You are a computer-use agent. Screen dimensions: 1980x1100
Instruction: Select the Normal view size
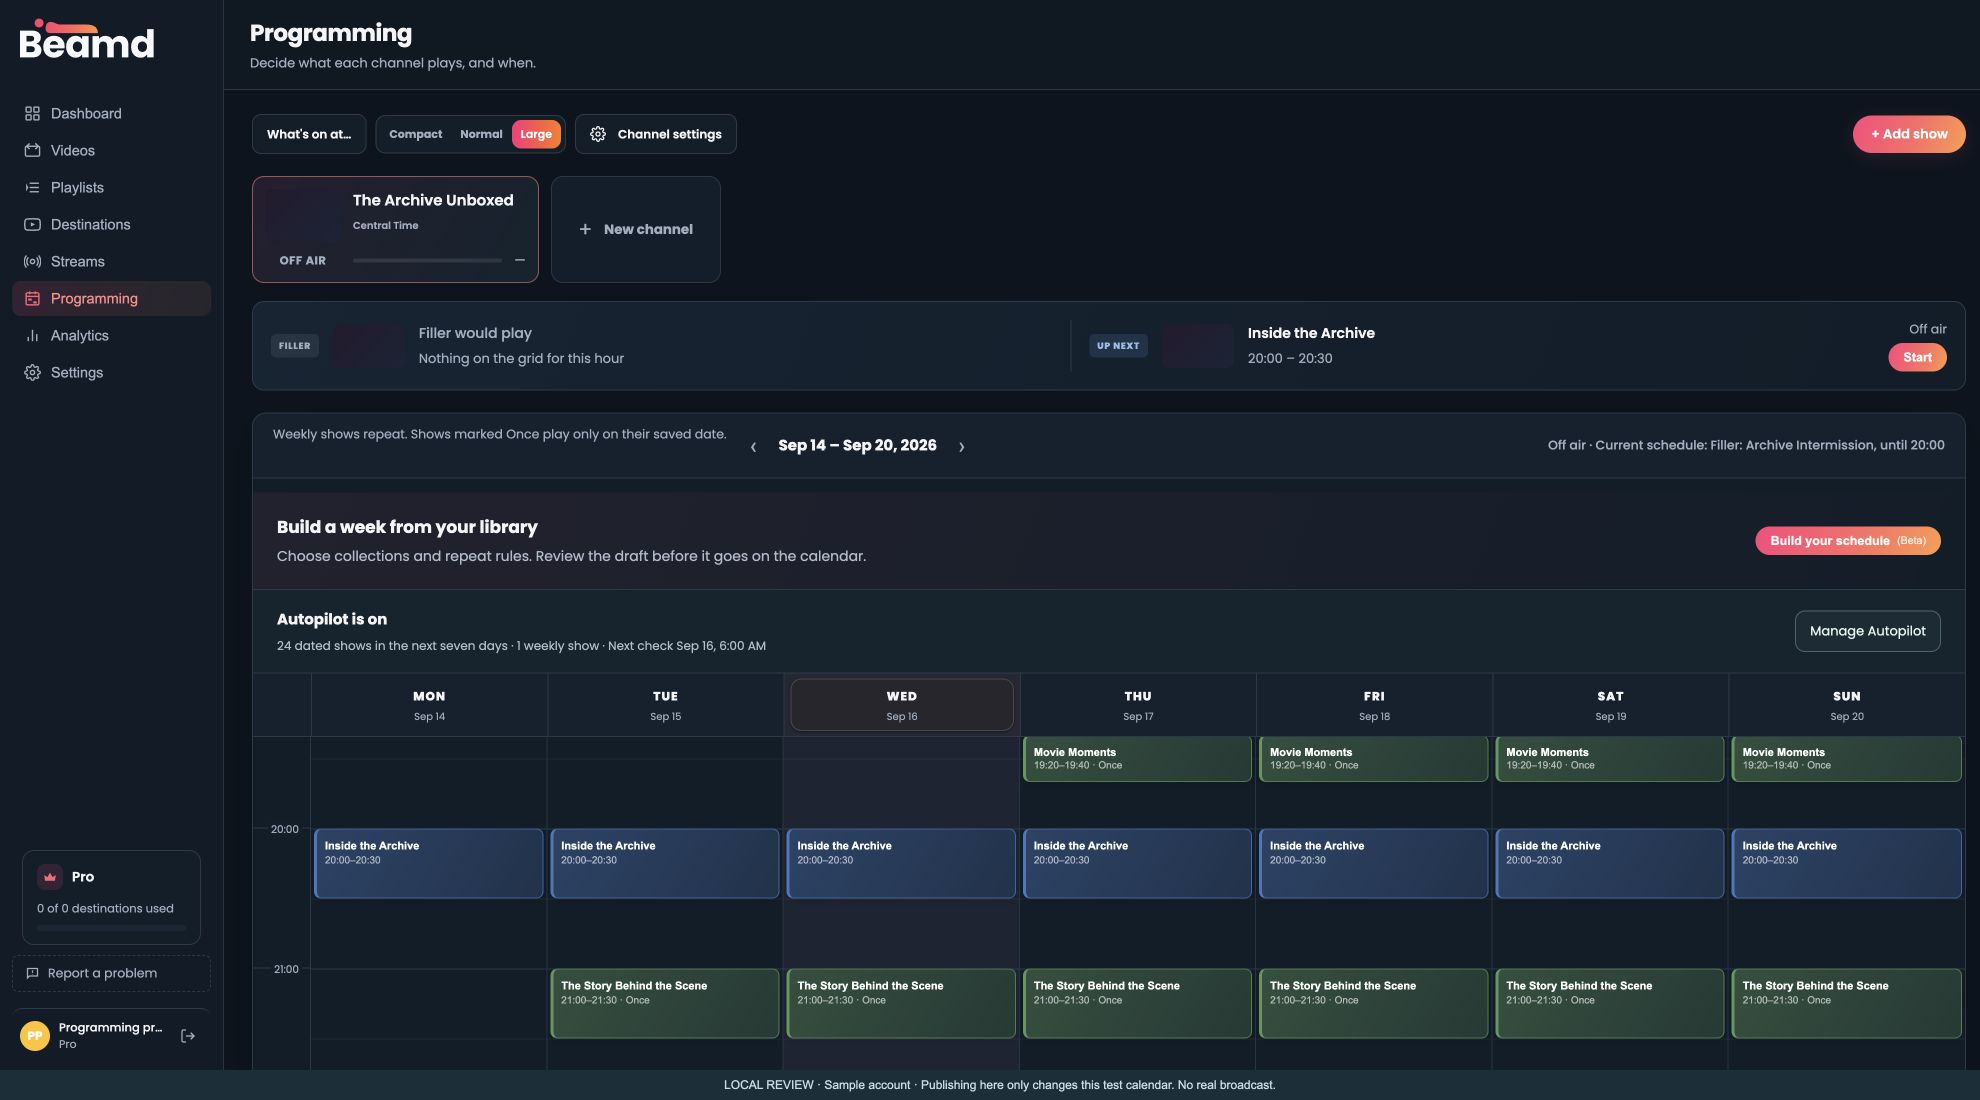coord(481,134)
